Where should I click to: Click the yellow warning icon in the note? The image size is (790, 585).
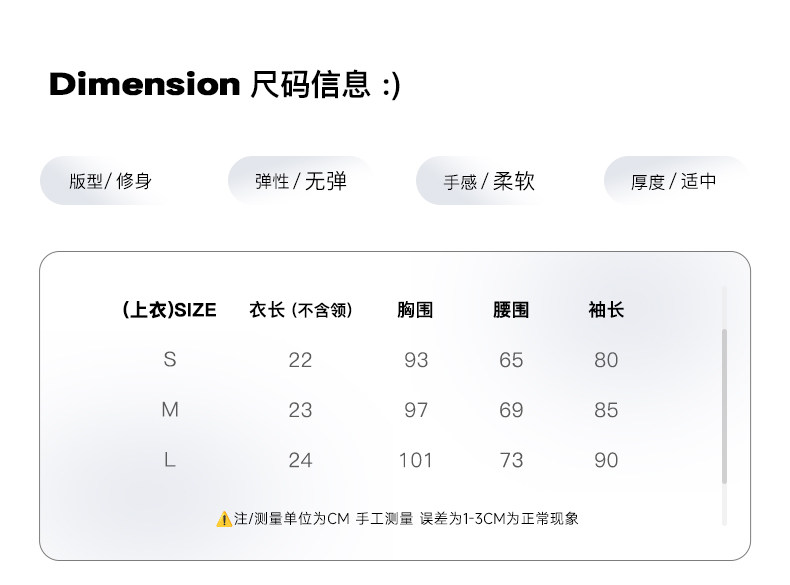click(x=224, y=519)
